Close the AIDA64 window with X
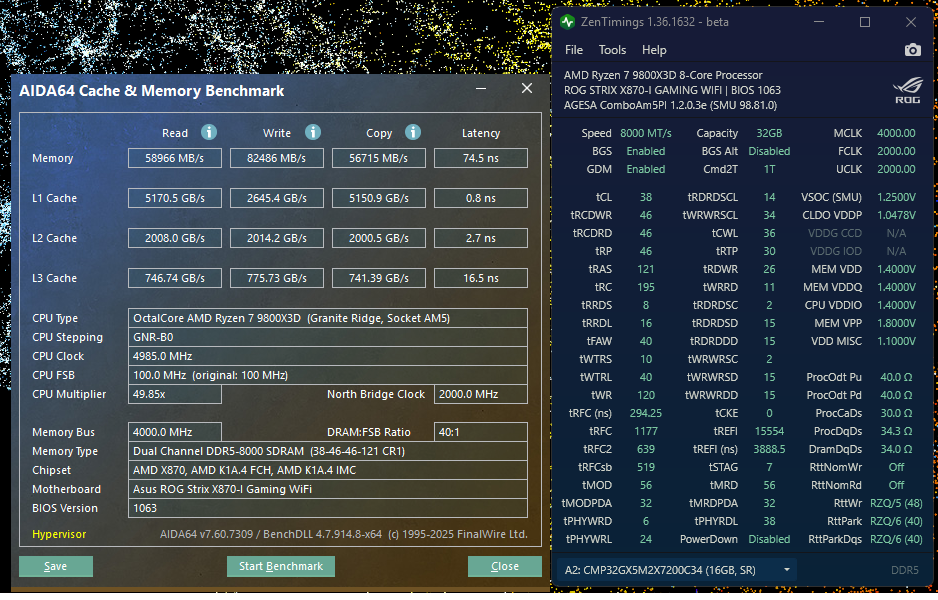 pyautogui.click(x=527, y=89)
